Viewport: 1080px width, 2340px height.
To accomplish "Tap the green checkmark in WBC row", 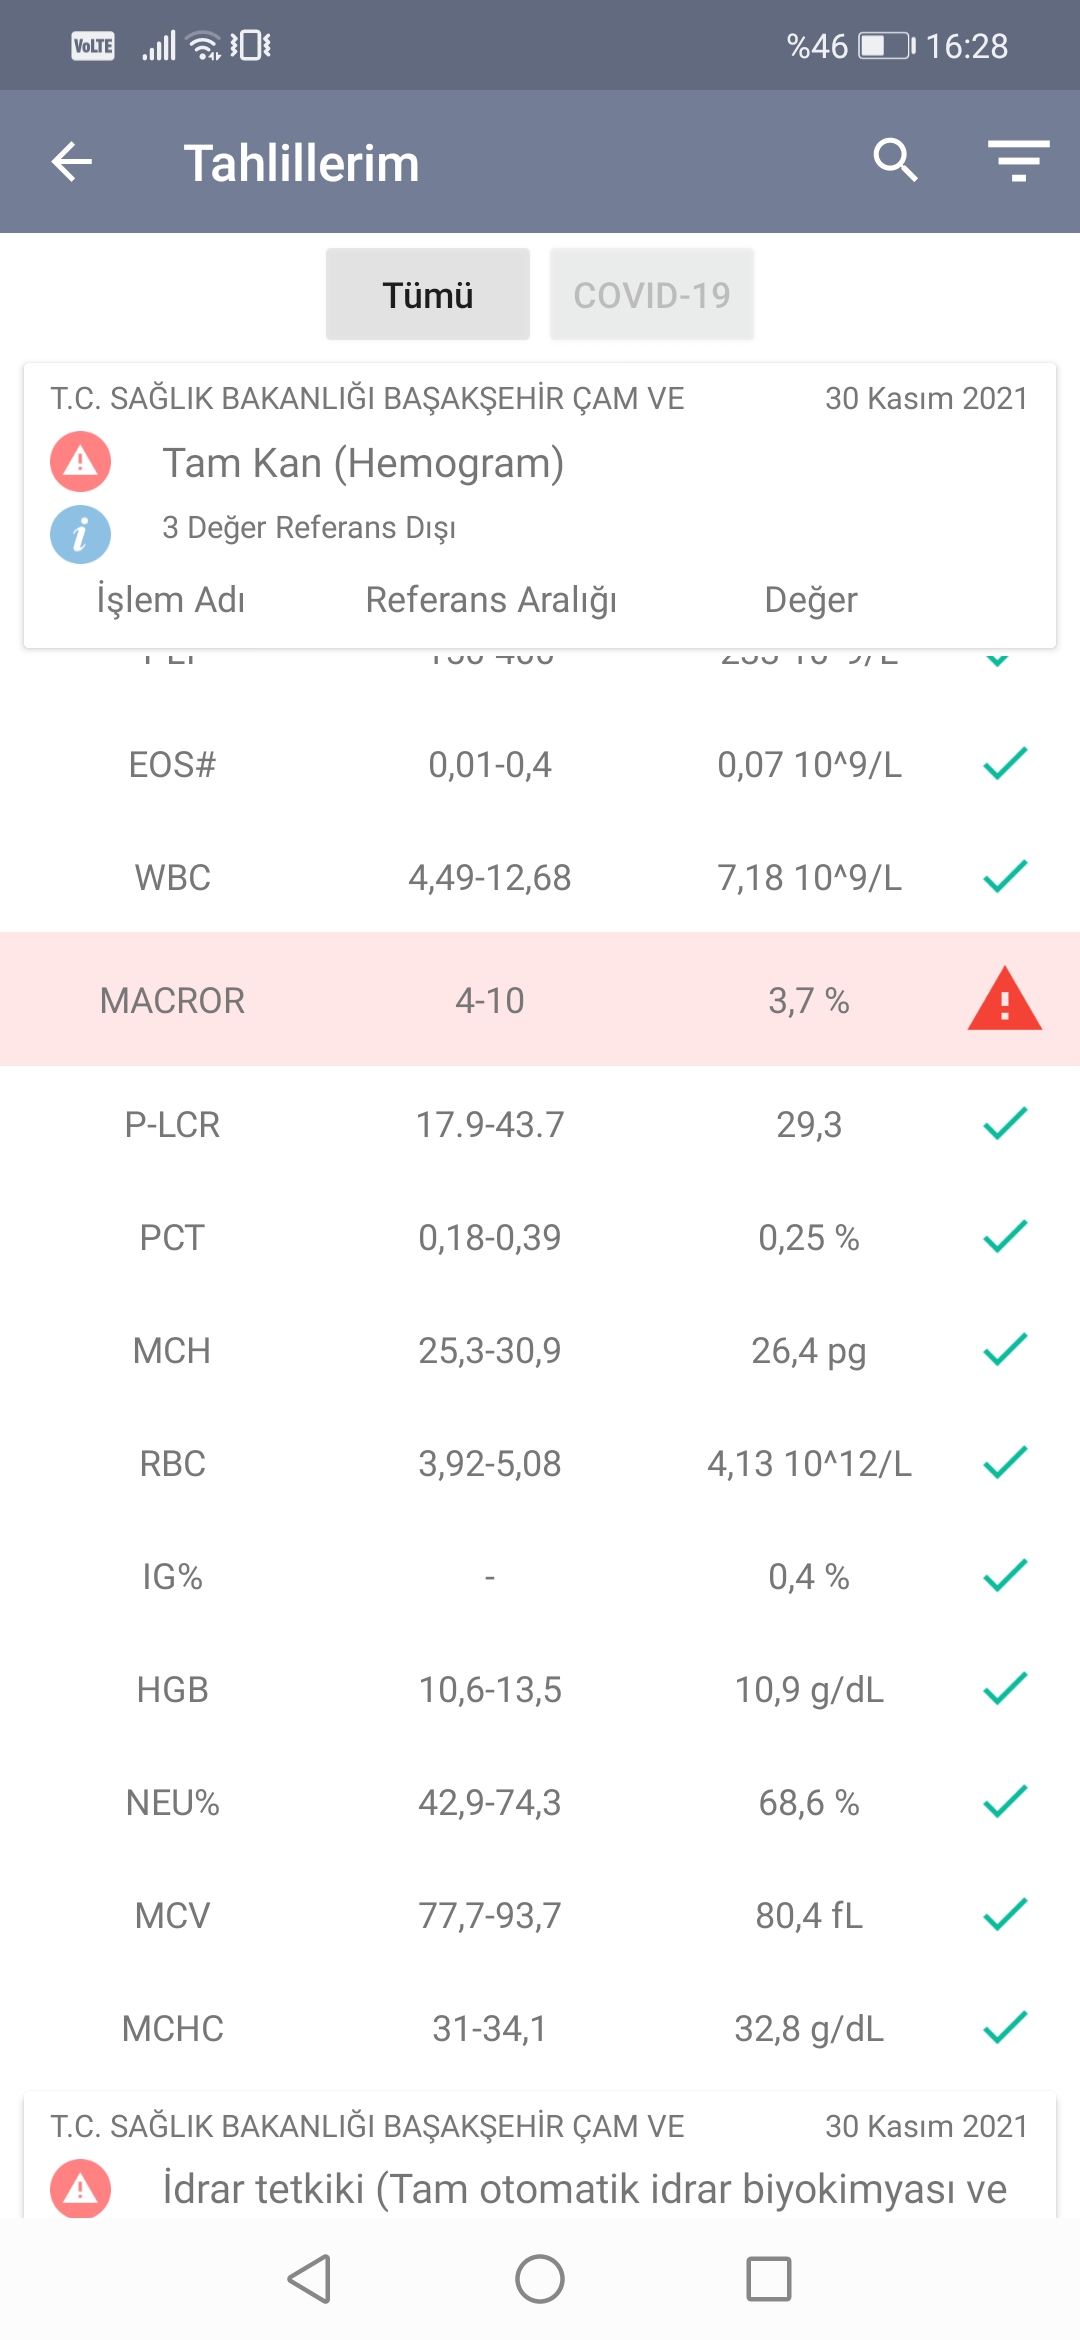I will pyautogui.click(x=1004, y=877).
